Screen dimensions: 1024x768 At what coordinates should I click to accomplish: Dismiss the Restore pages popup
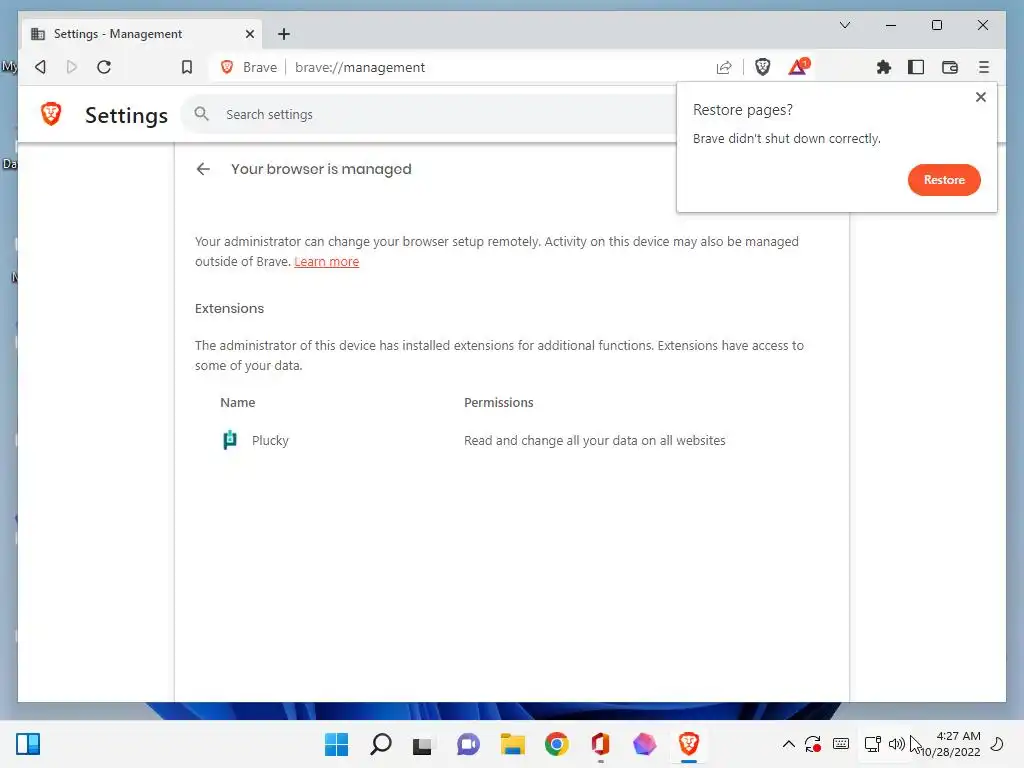tap(980, 97)
